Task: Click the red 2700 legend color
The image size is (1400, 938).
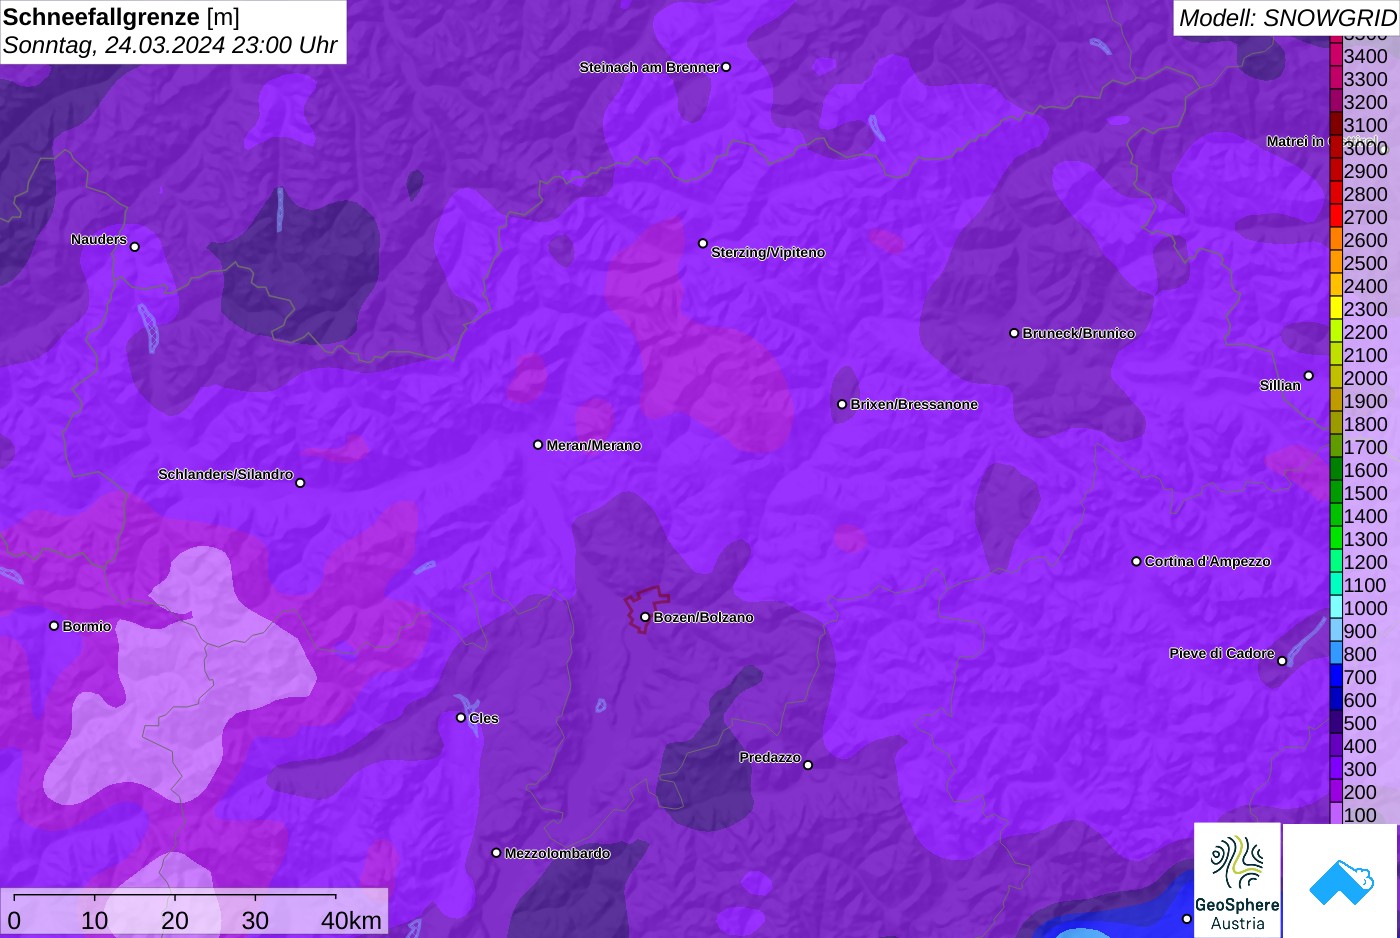Action: click(1336, 216)
